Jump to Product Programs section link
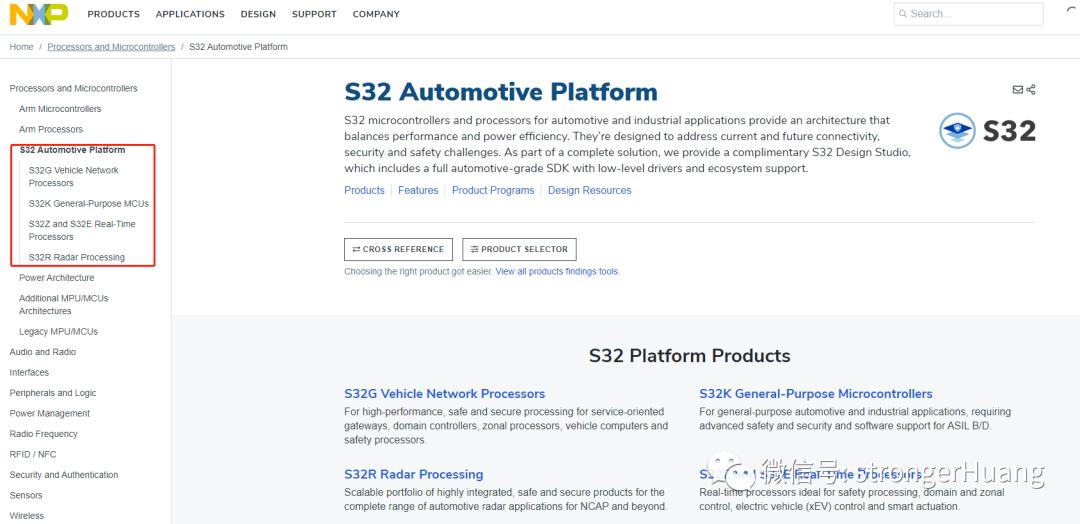 coord(493,190)
